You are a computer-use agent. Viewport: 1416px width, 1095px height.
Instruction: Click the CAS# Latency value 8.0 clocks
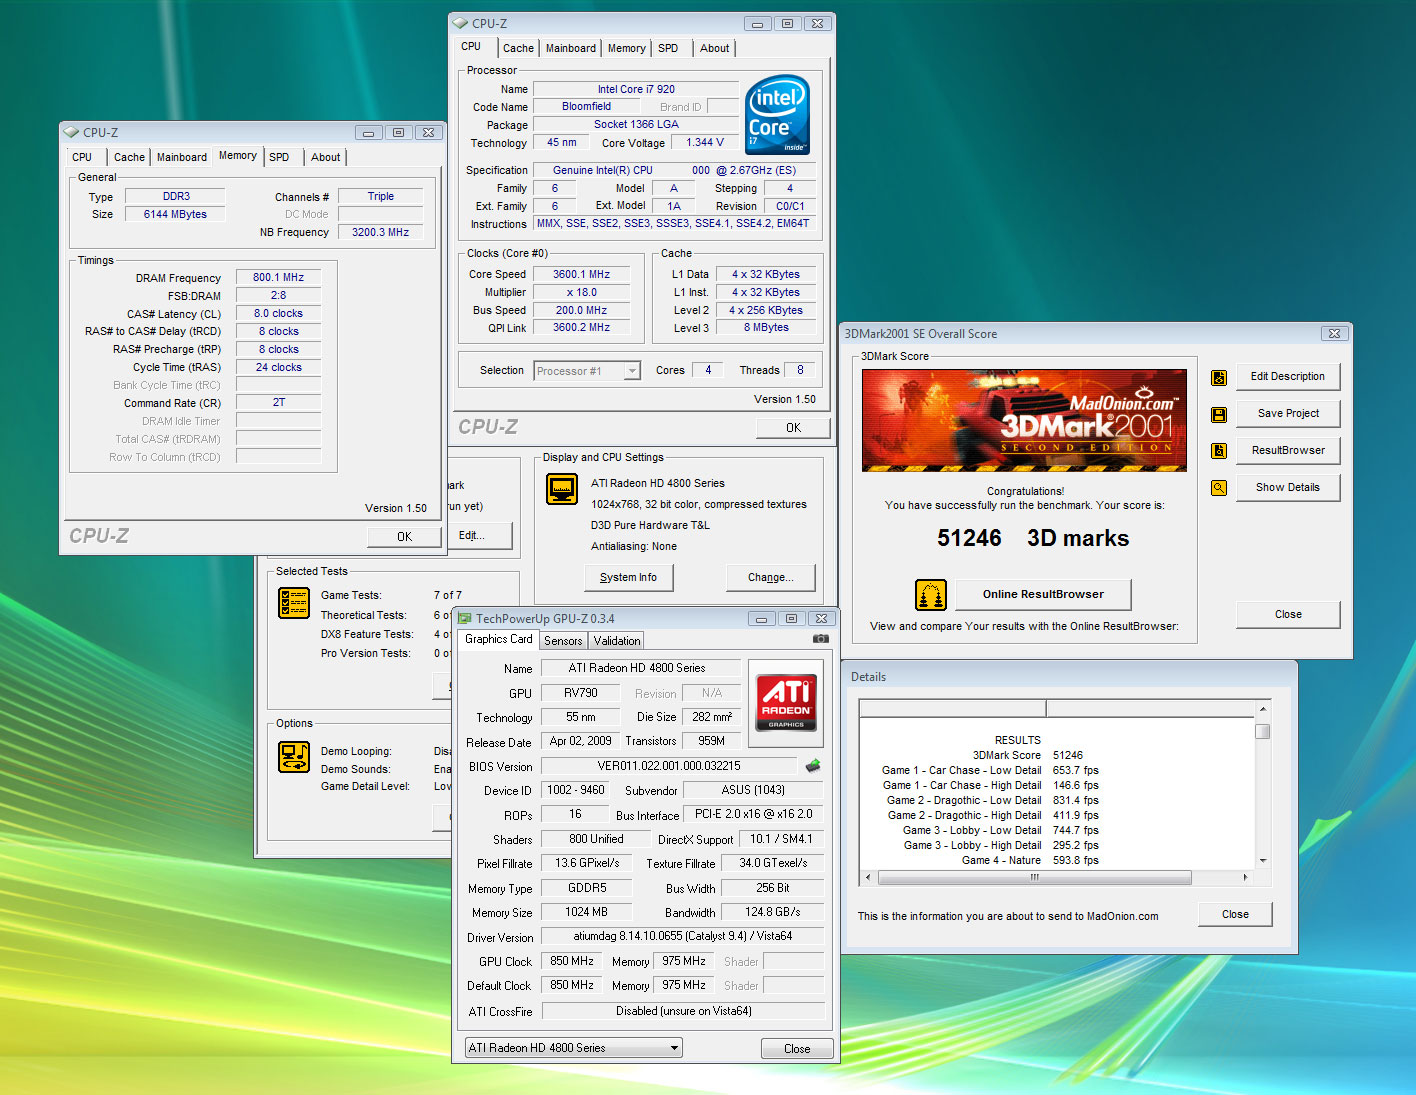[278, 314]
